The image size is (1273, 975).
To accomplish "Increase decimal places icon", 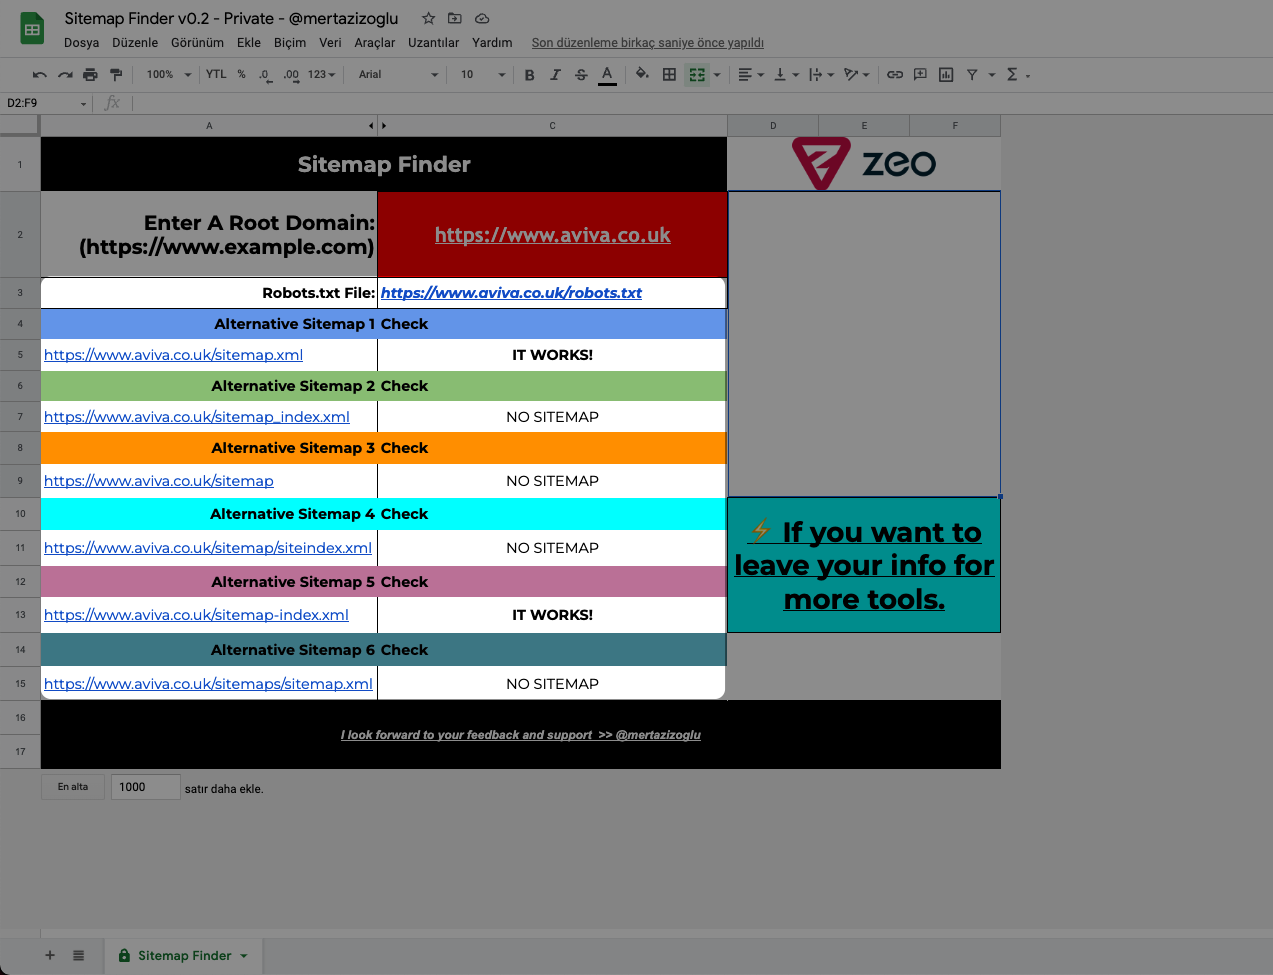I will tap(291, 75).
